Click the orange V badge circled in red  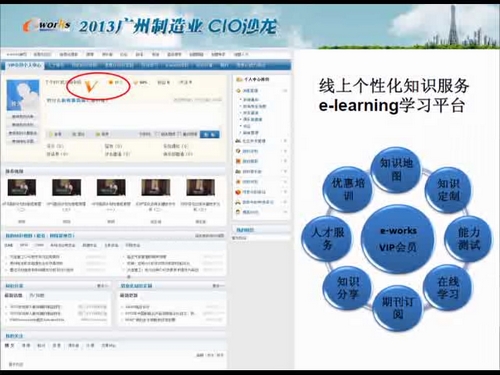pos(91,86)
